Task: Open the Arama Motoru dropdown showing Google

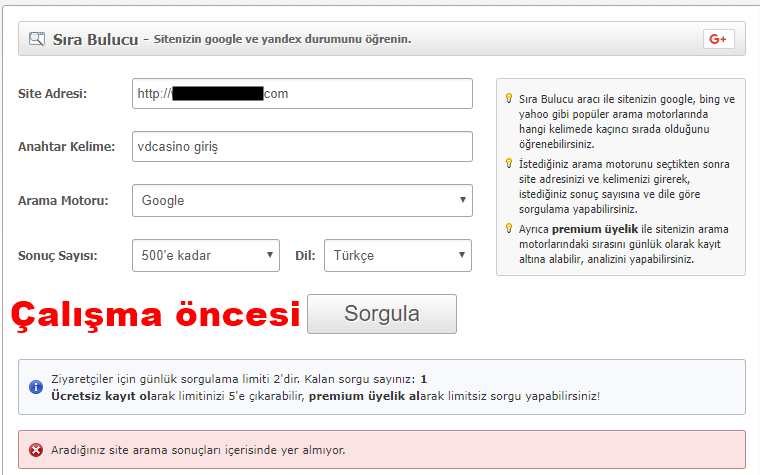Action: (302, 200)
